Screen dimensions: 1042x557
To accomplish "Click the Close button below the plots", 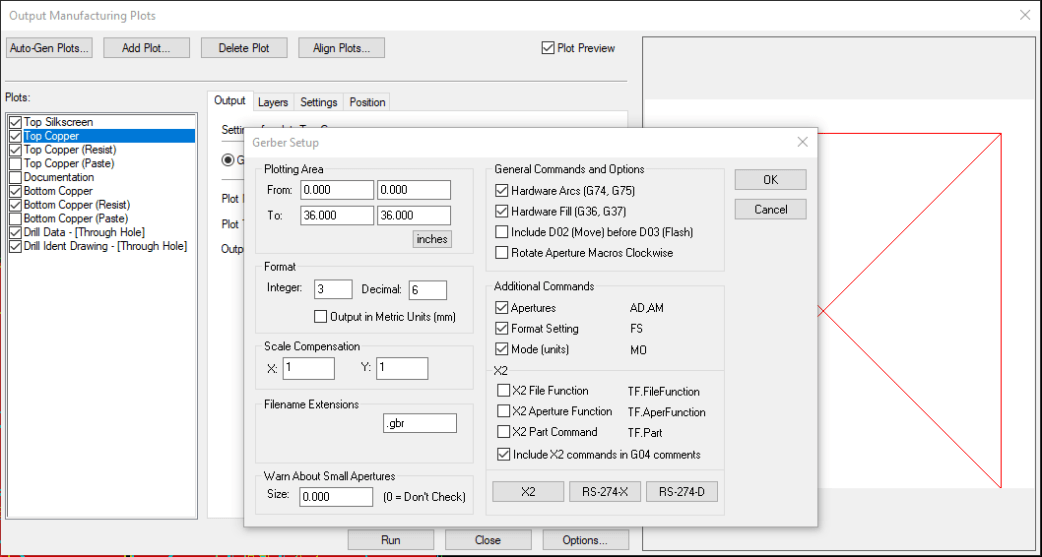I will (488, 540).
